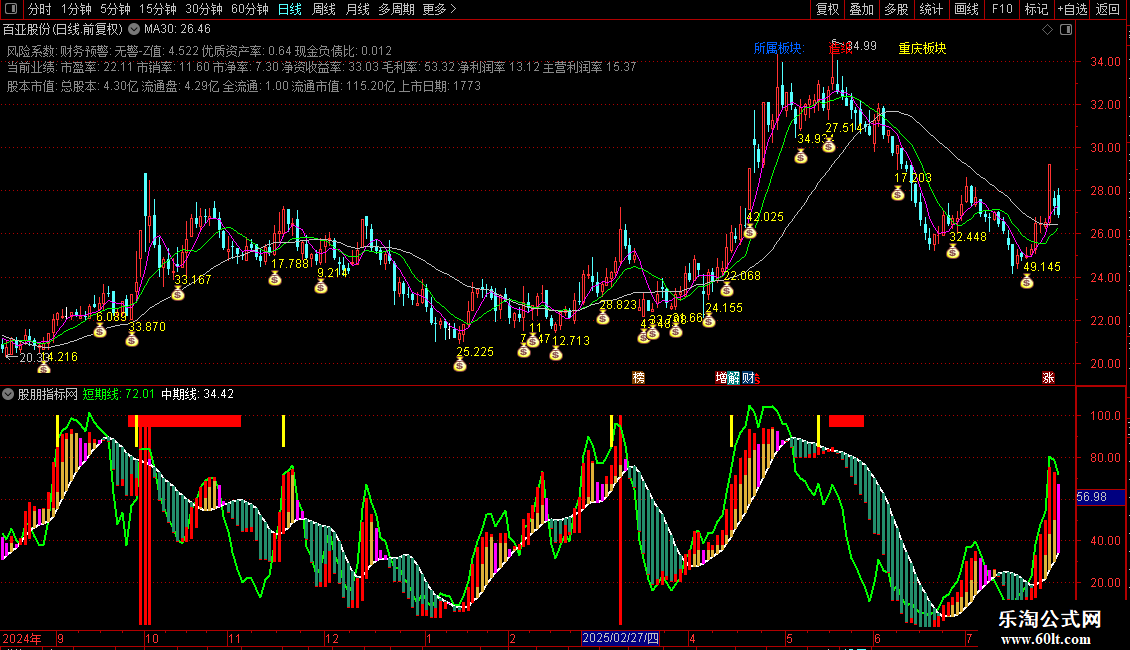
Task: Click the money bag icon labeled 49.145
Action: [x=1027, y=282]
